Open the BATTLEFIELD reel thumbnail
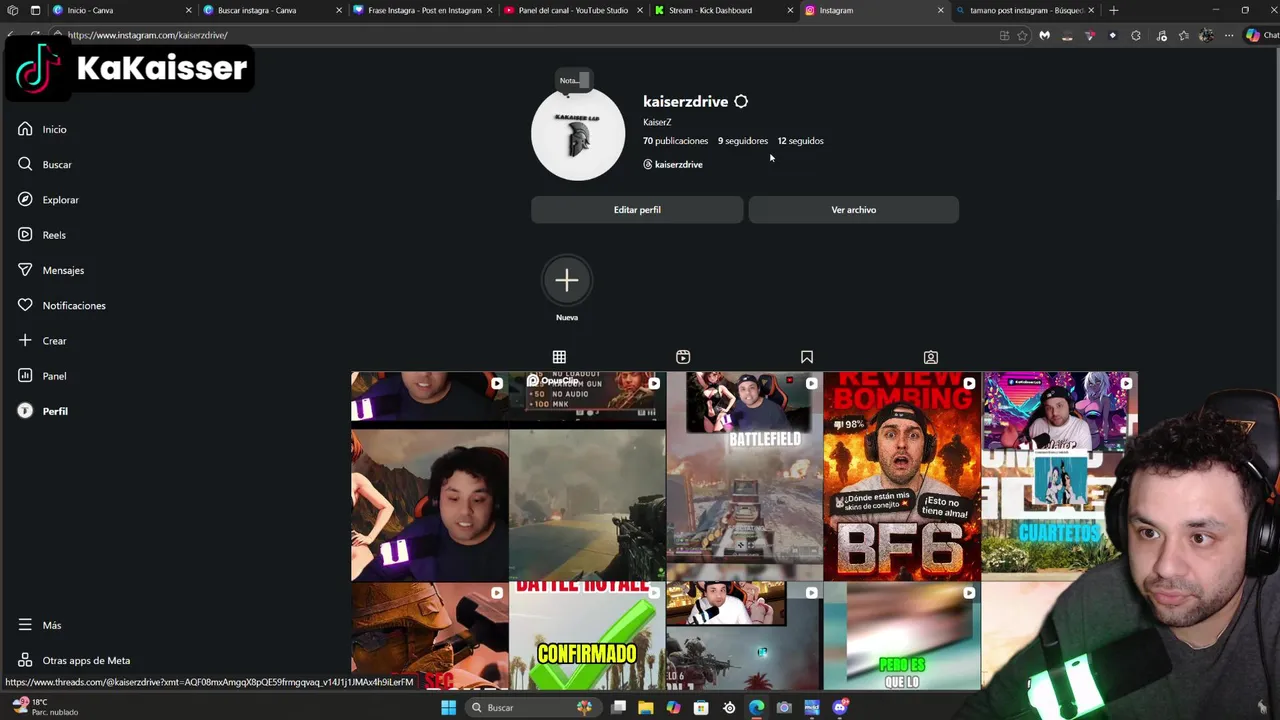1280x720 pixels. point(745,476)
